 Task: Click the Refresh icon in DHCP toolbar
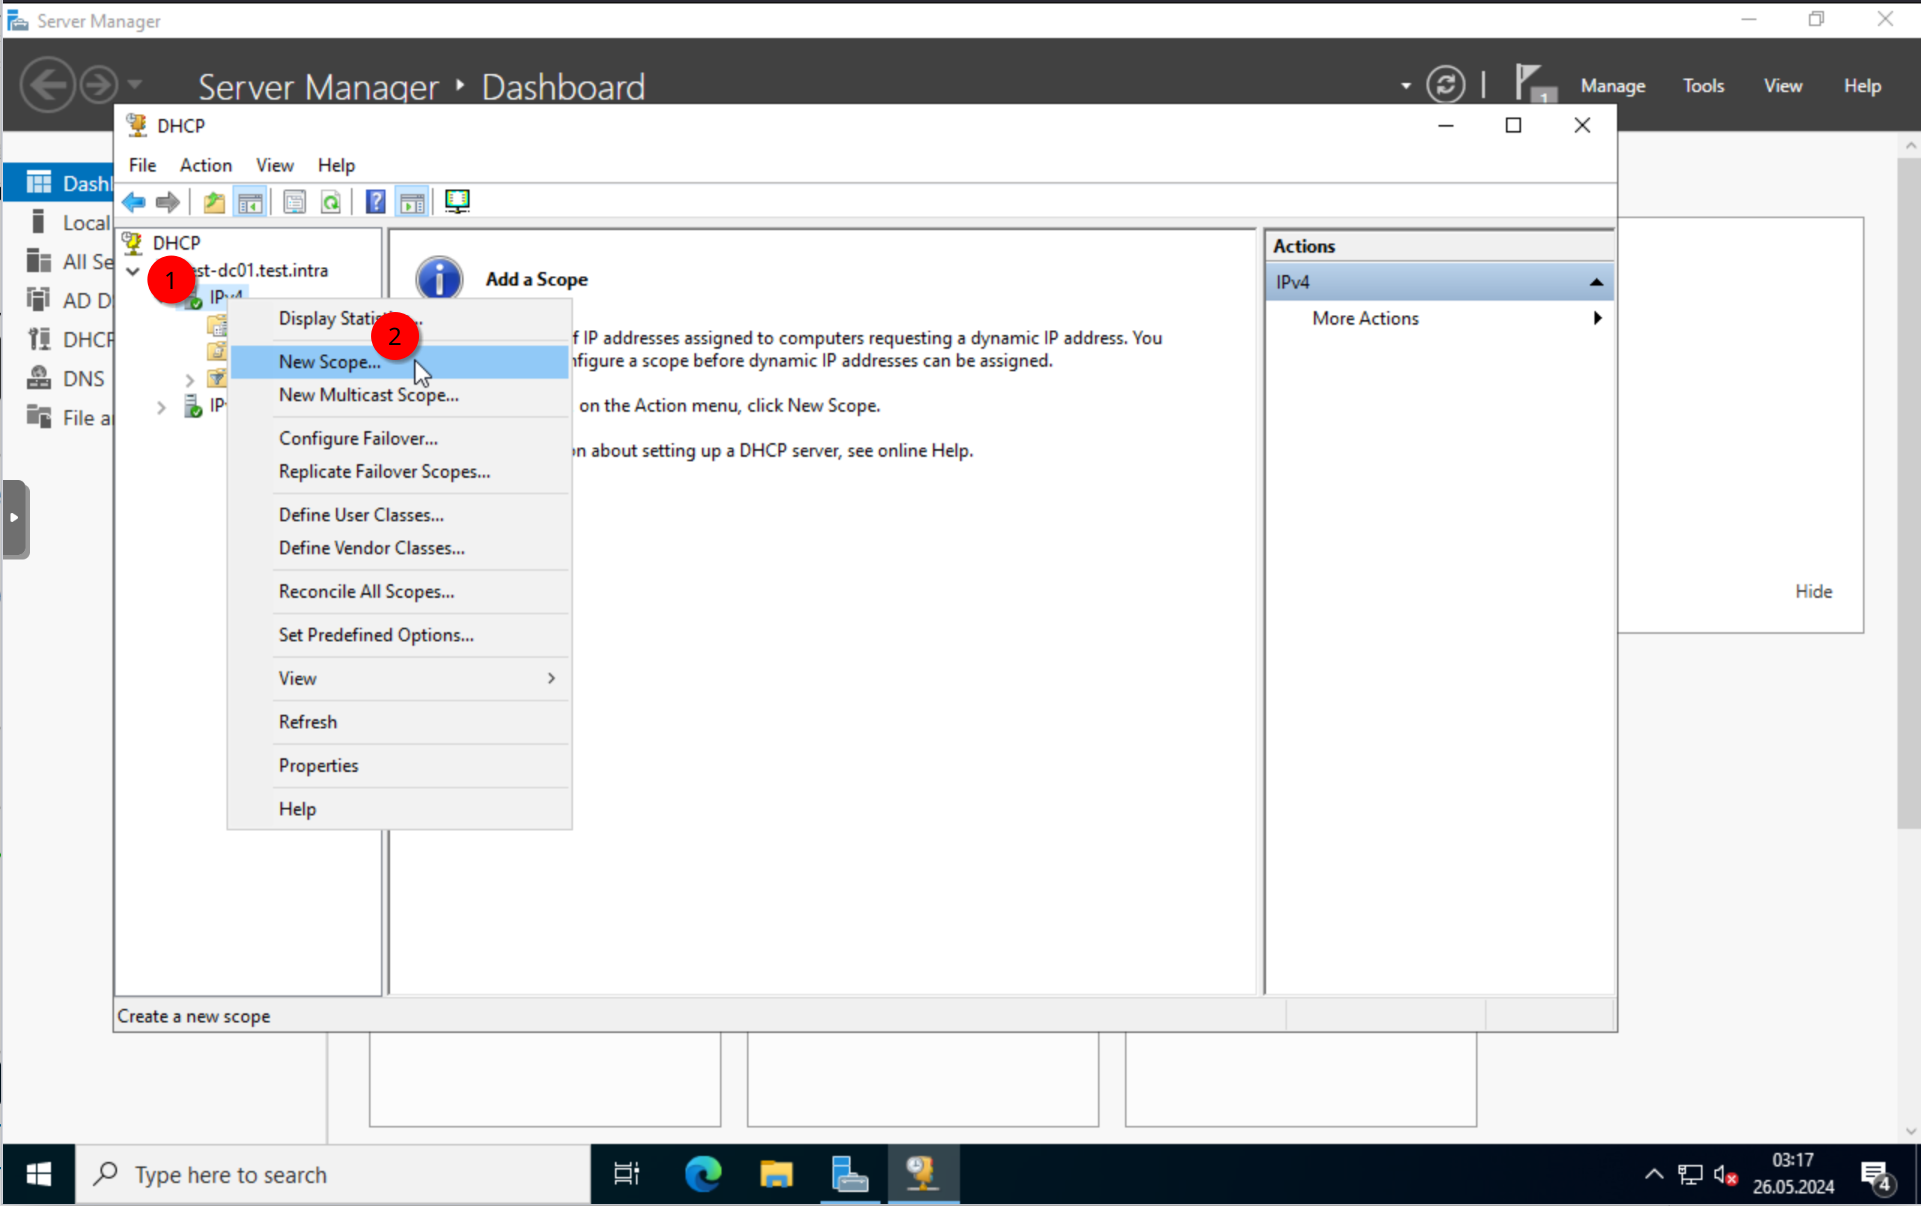coord(331,202)
